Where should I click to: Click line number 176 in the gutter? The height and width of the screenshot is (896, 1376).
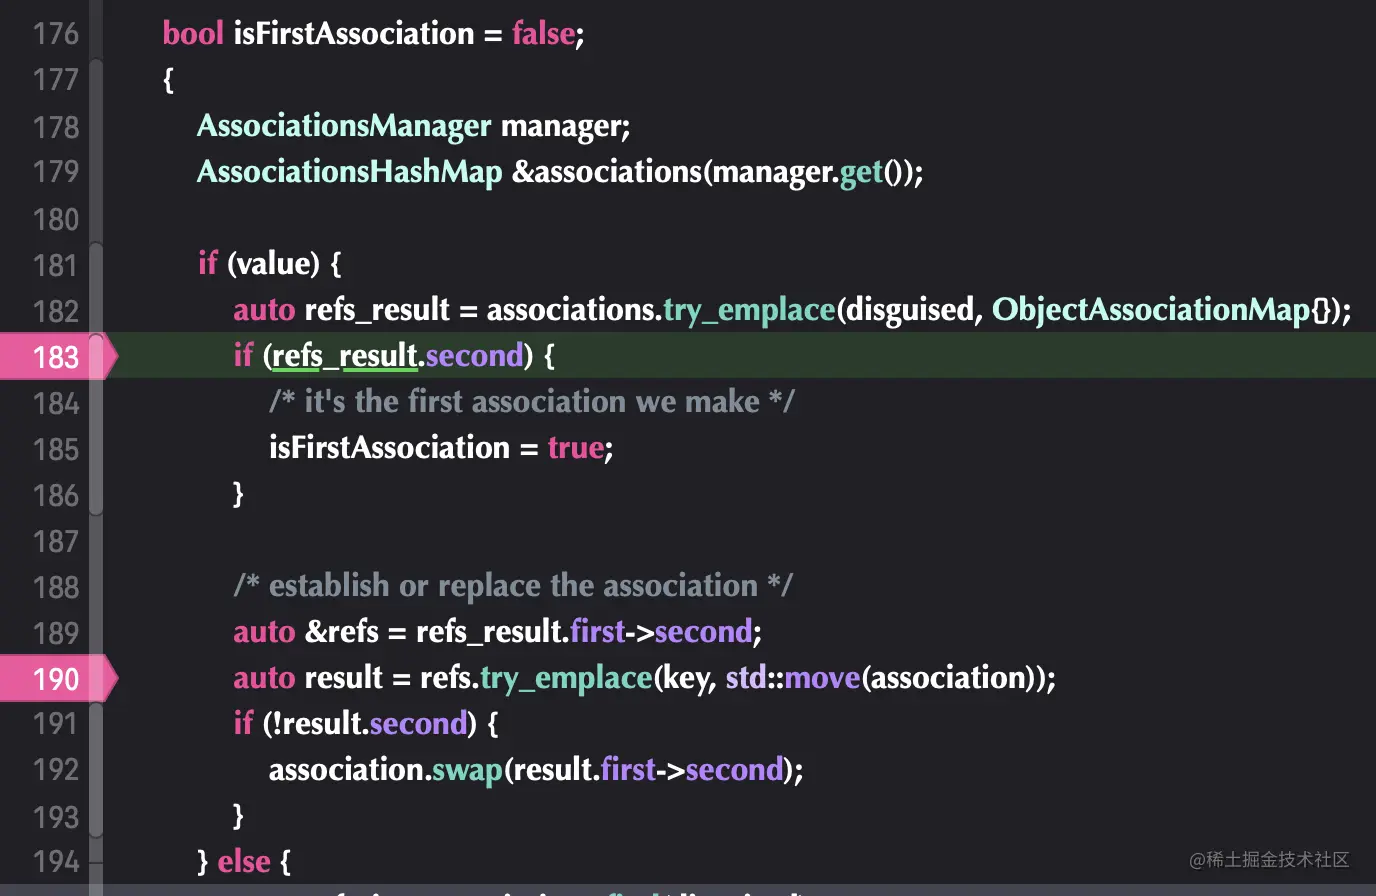pos(56,34)
